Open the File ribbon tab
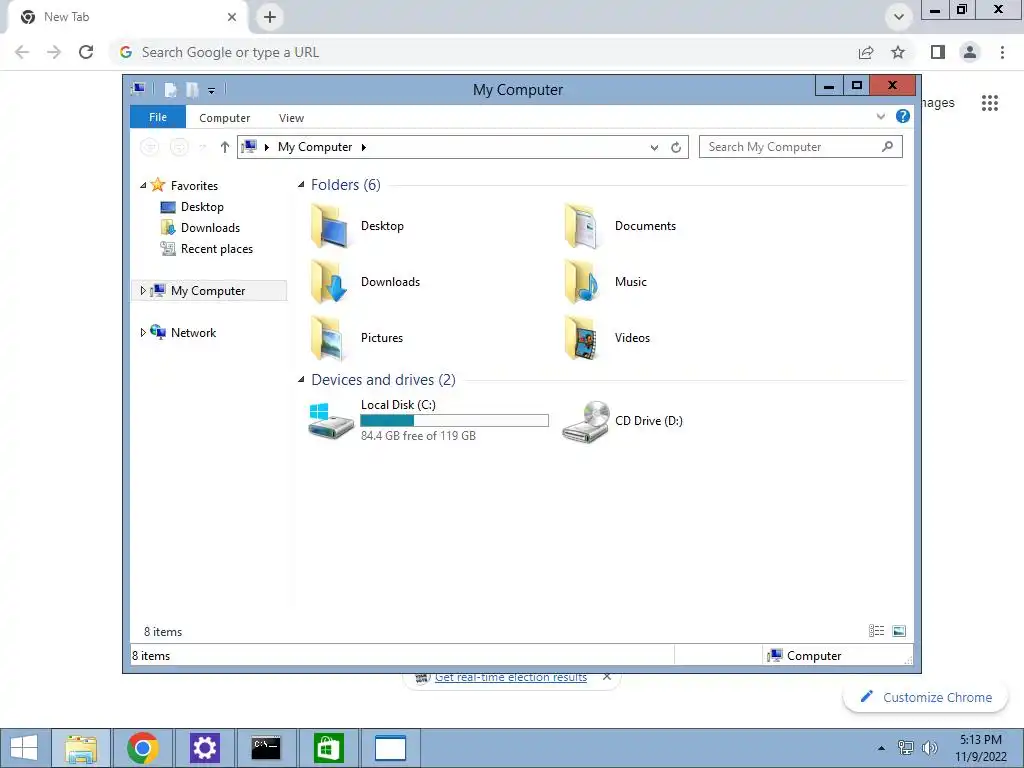This screenshot has height=768, width=1024. pyautogui.click(x=158, y=117)
